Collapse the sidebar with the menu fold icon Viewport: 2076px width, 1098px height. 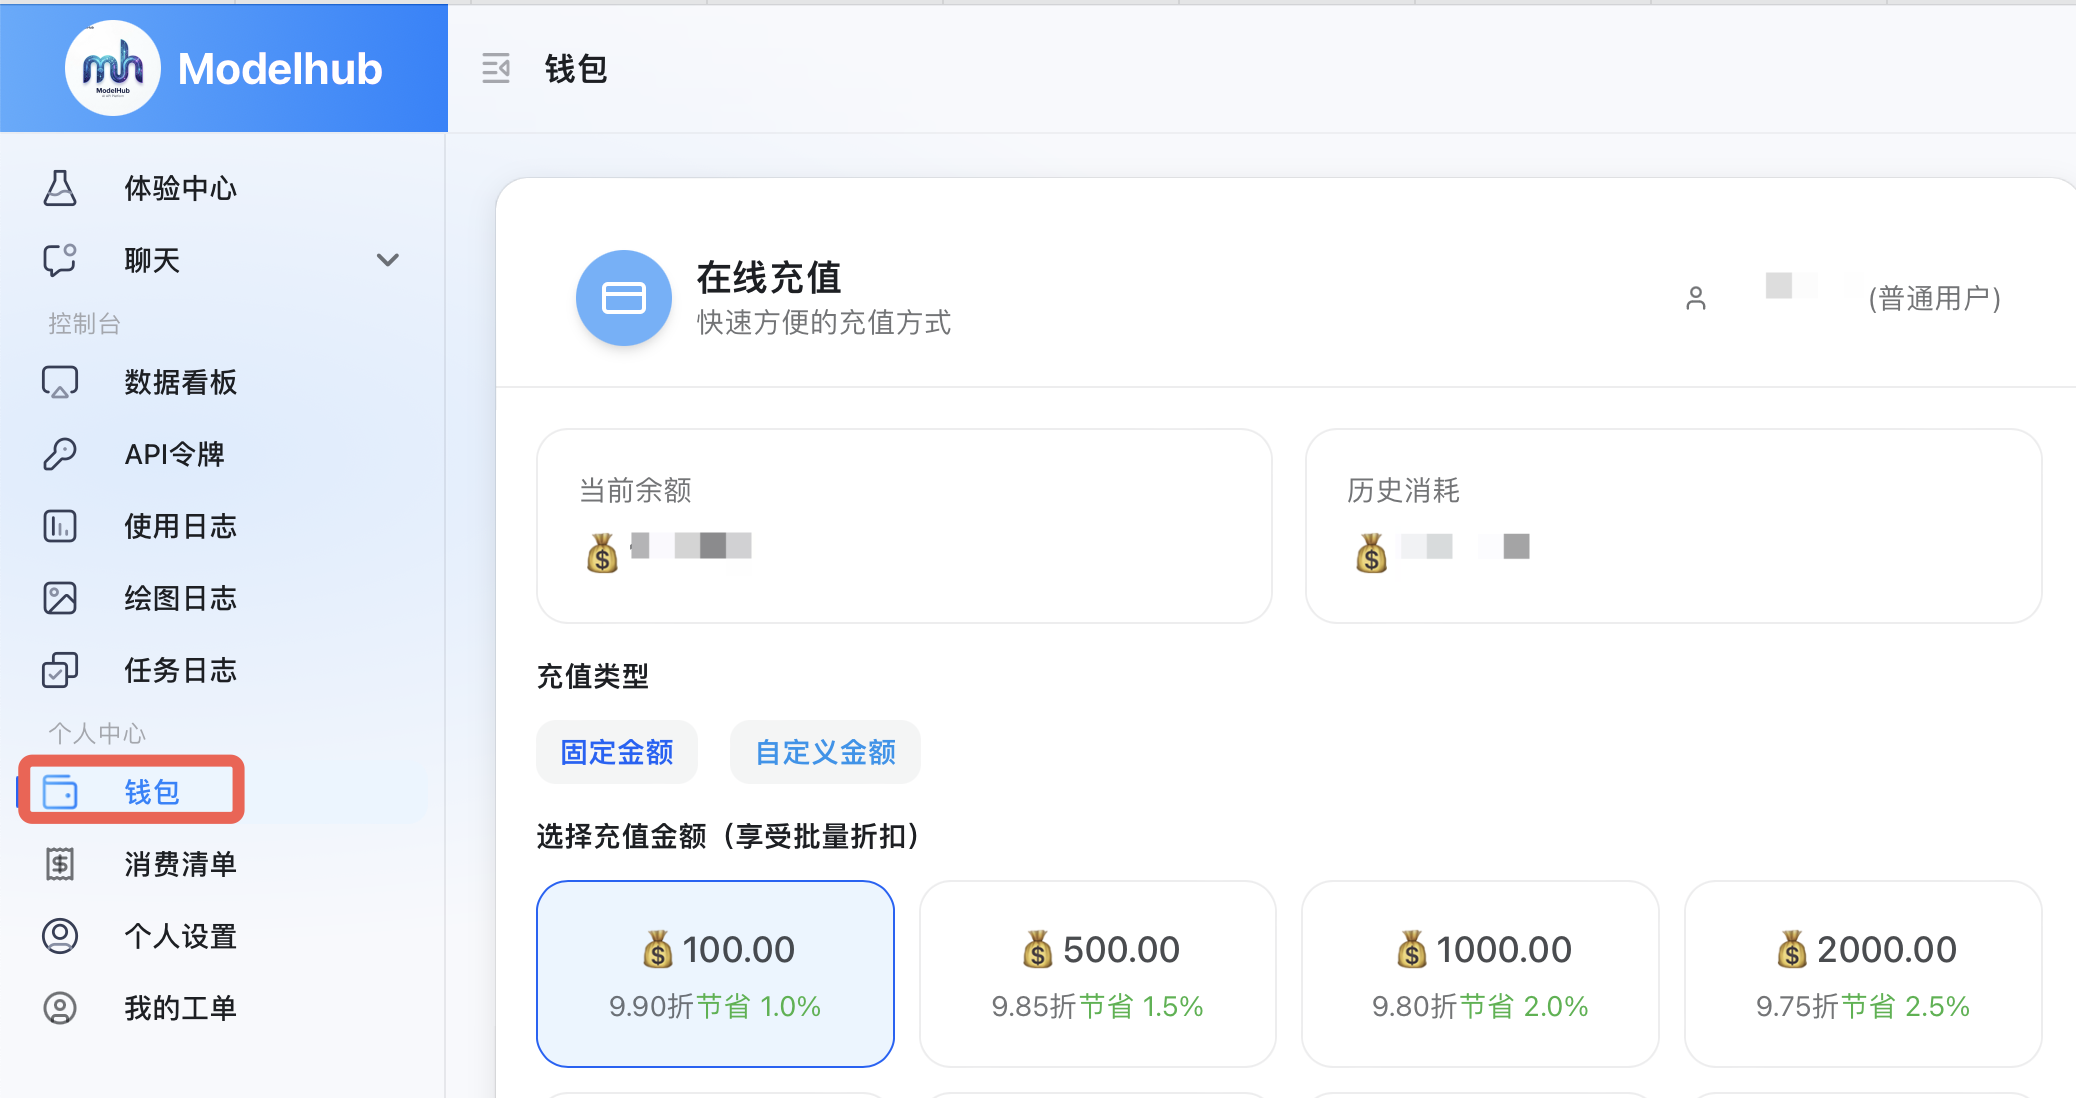click(496, 68)
